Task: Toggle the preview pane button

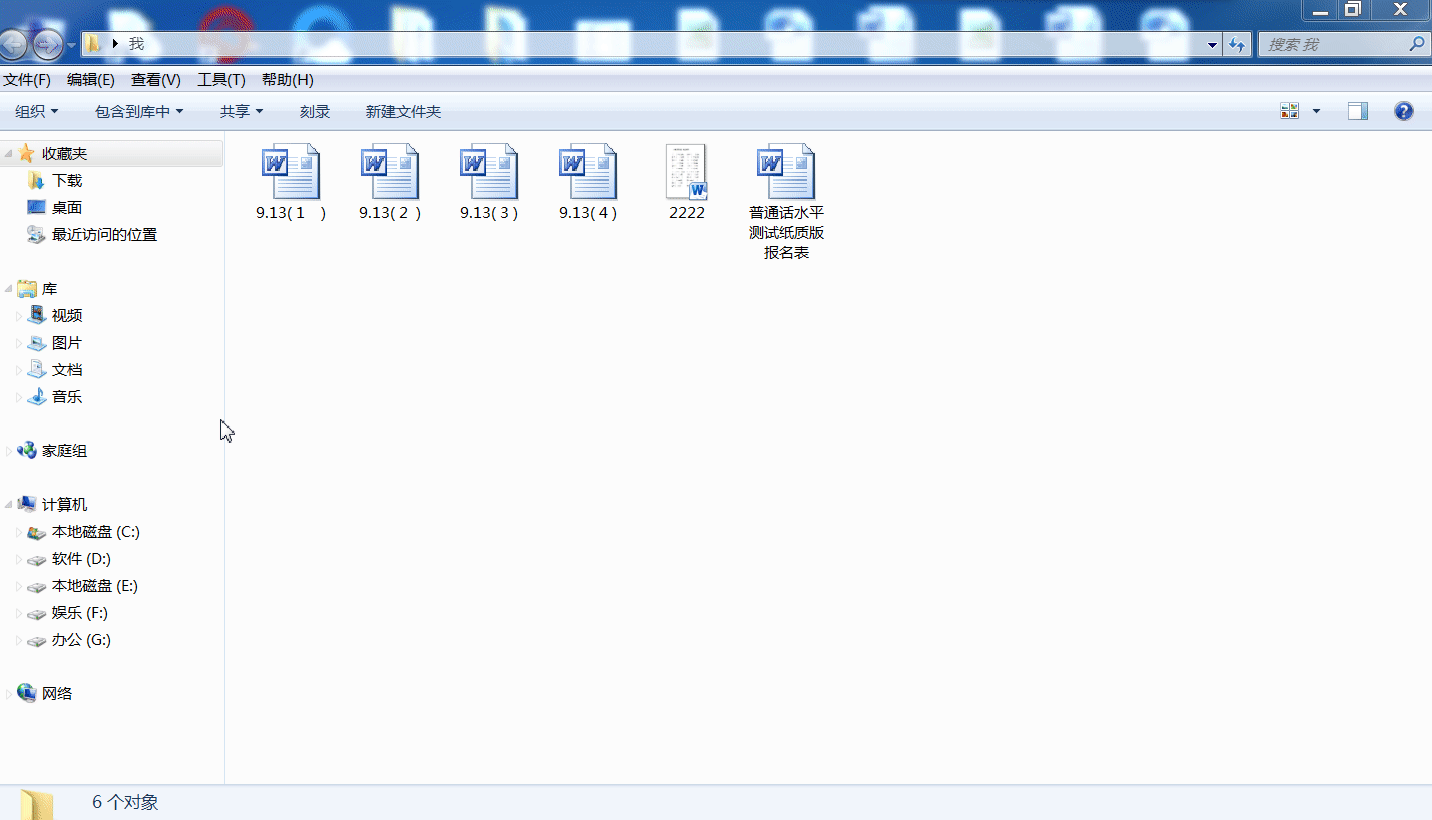Action: pyautogui.click(x=1357, y=111)
